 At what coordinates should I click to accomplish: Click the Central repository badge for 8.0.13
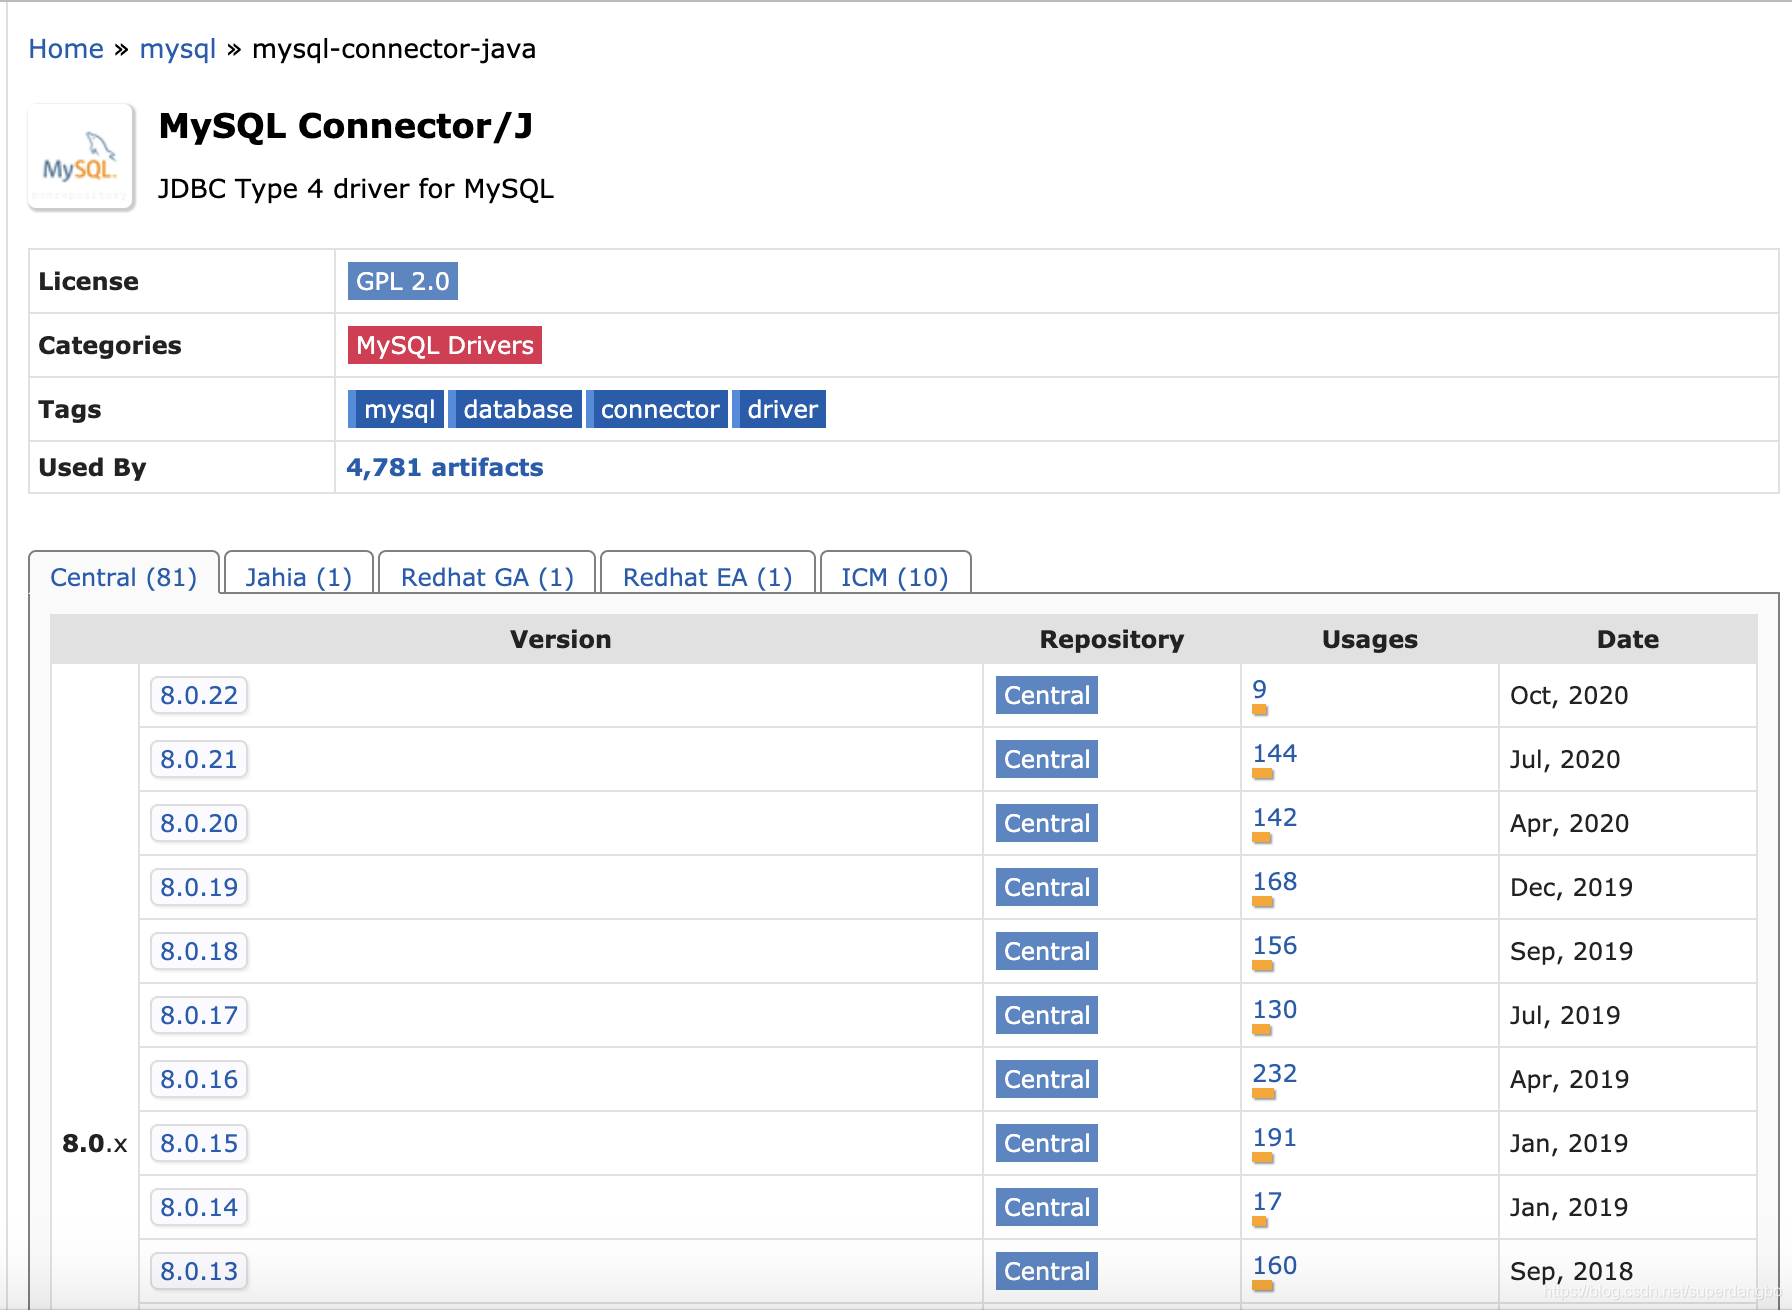tap(1047, 1271)
